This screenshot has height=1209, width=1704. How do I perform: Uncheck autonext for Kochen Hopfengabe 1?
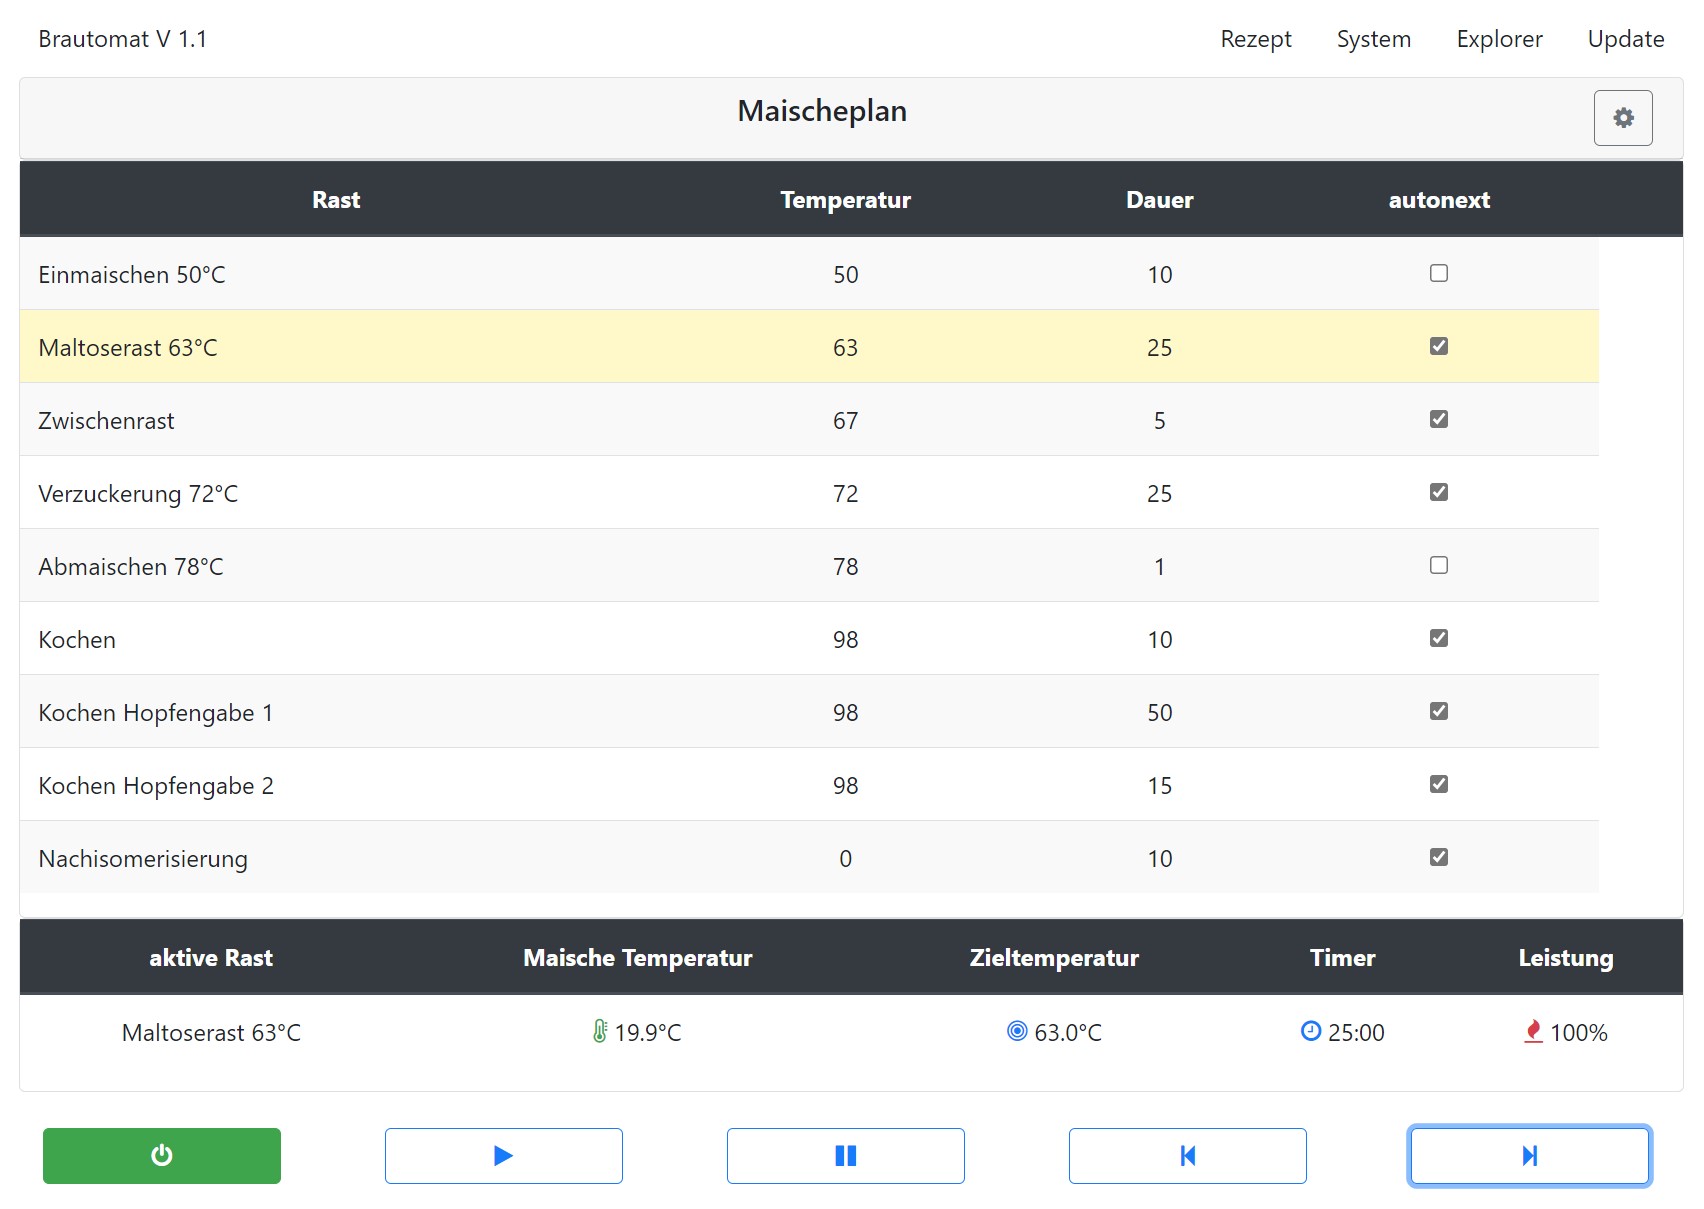click(1439, 711)
